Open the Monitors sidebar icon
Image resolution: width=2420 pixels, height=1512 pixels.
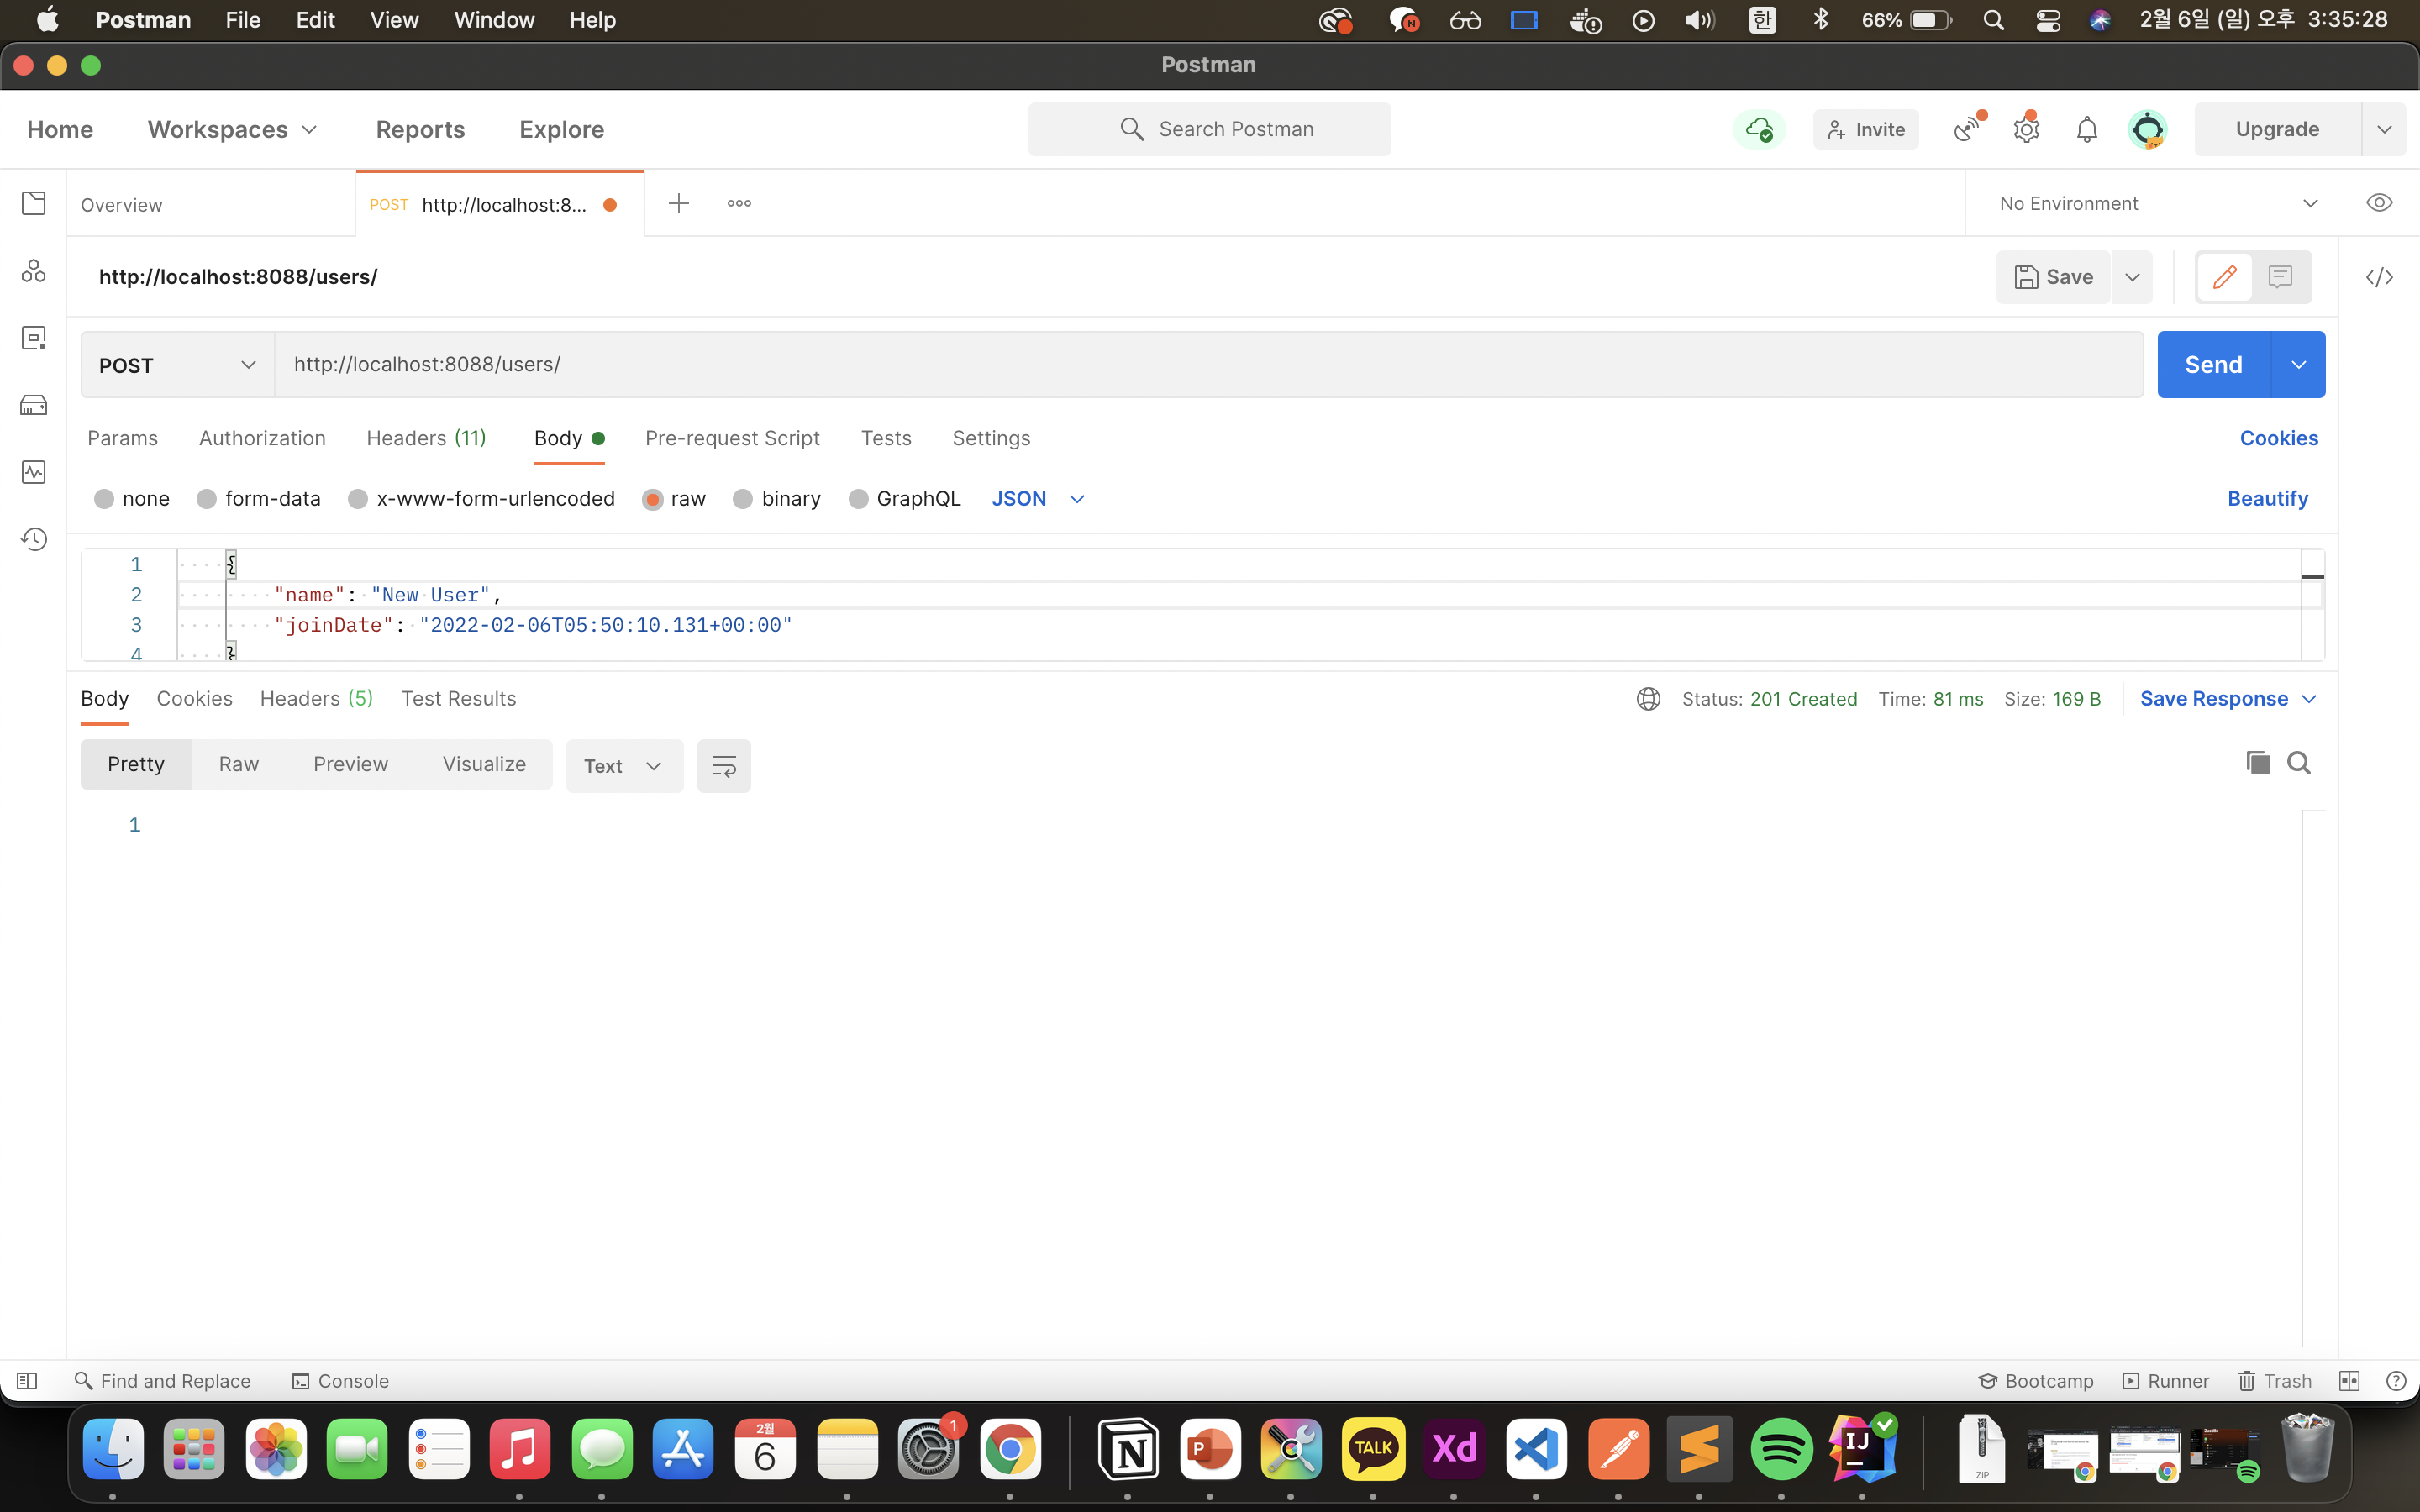(34, 472)
